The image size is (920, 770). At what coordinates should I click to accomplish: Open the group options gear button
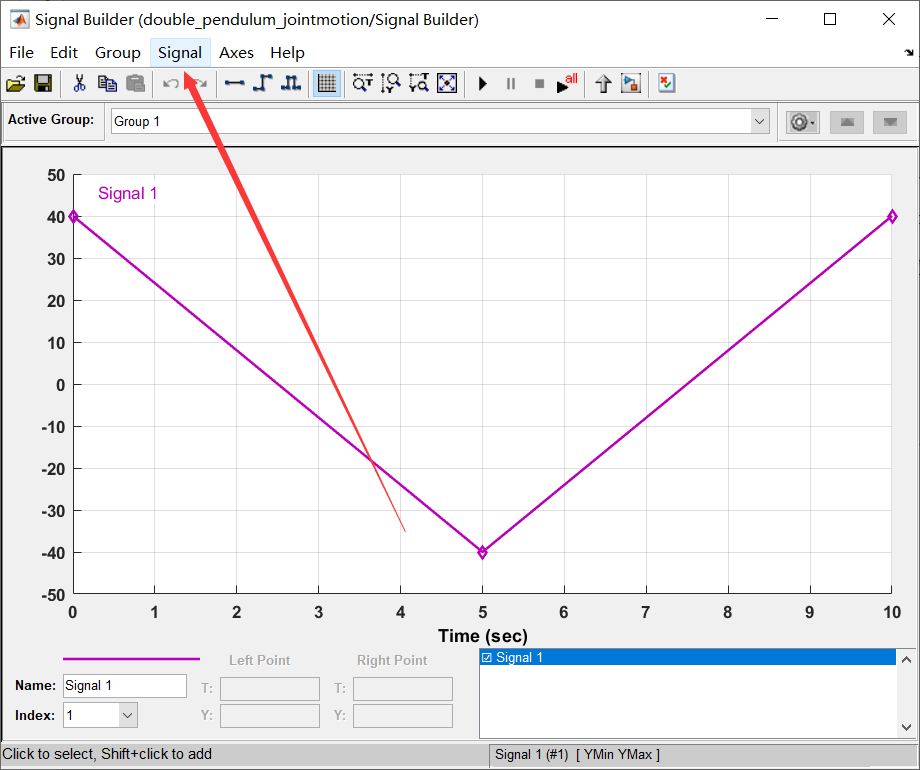[803, 123]
